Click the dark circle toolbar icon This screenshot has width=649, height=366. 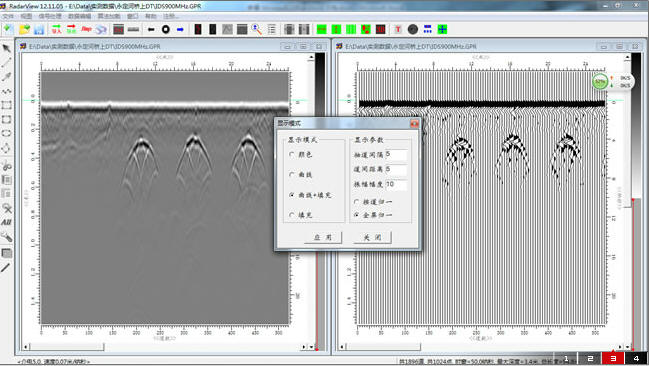(x=413, y=29)
